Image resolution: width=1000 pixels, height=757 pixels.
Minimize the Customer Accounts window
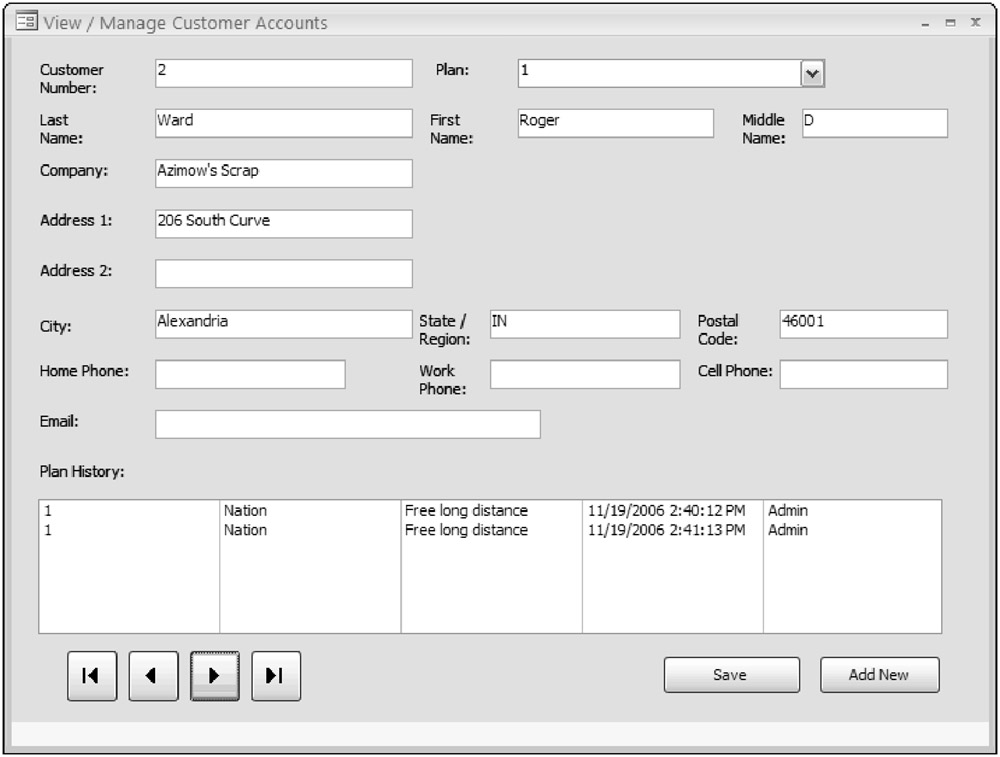point(927,23)
